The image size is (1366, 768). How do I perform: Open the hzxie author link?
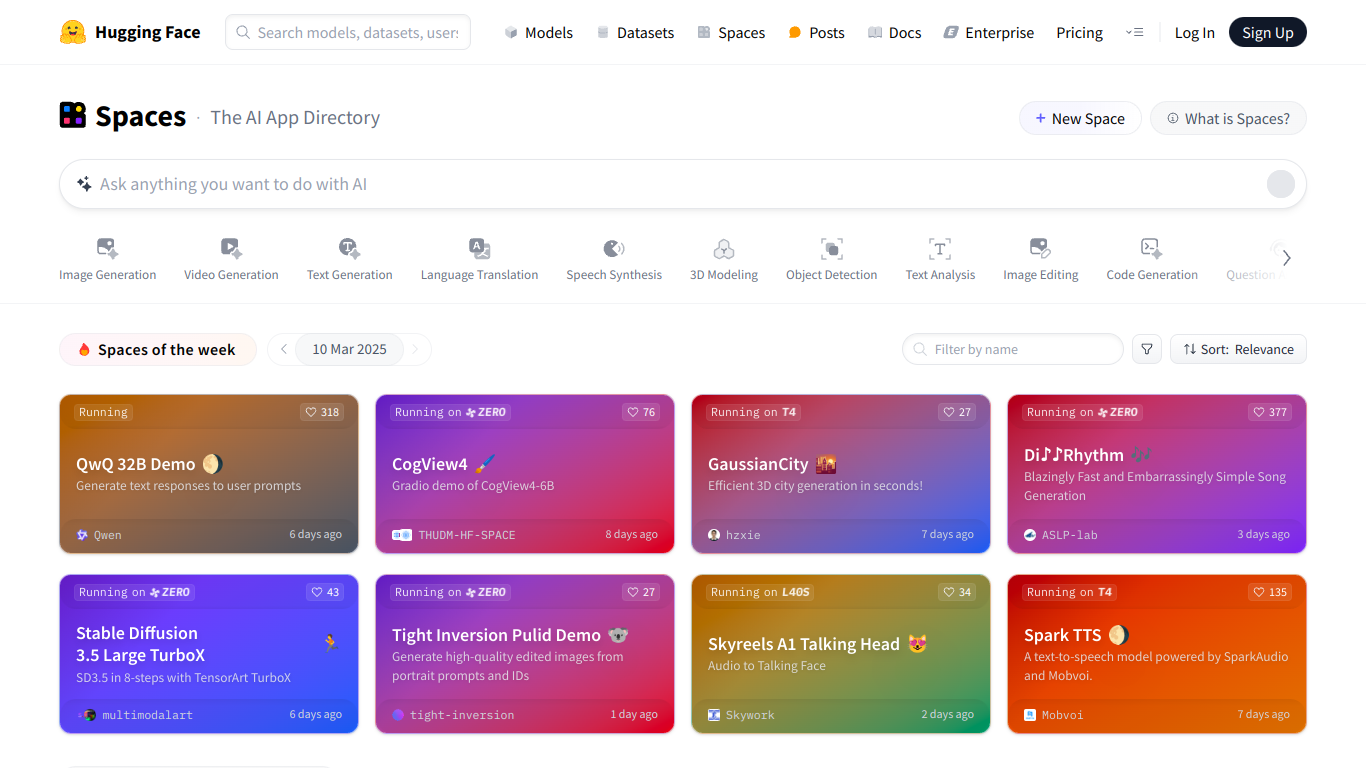click(x=735, y=535)
